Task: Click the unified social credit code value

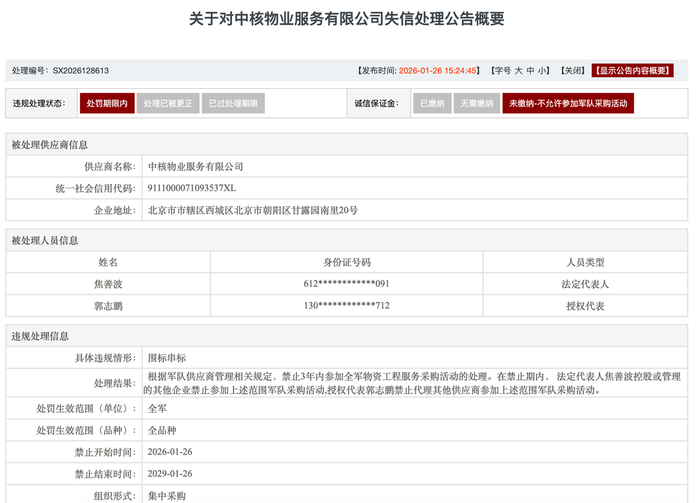Action: point(192,188)
